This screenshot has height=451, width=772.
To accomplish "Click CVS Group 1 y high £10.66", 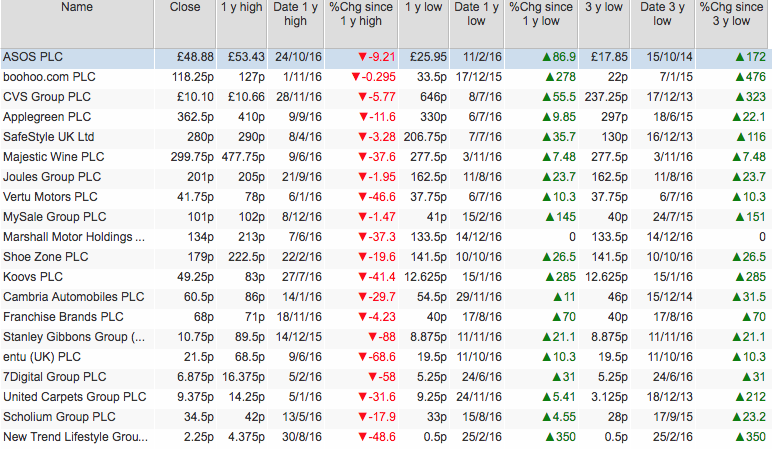I will coord(246,97).
